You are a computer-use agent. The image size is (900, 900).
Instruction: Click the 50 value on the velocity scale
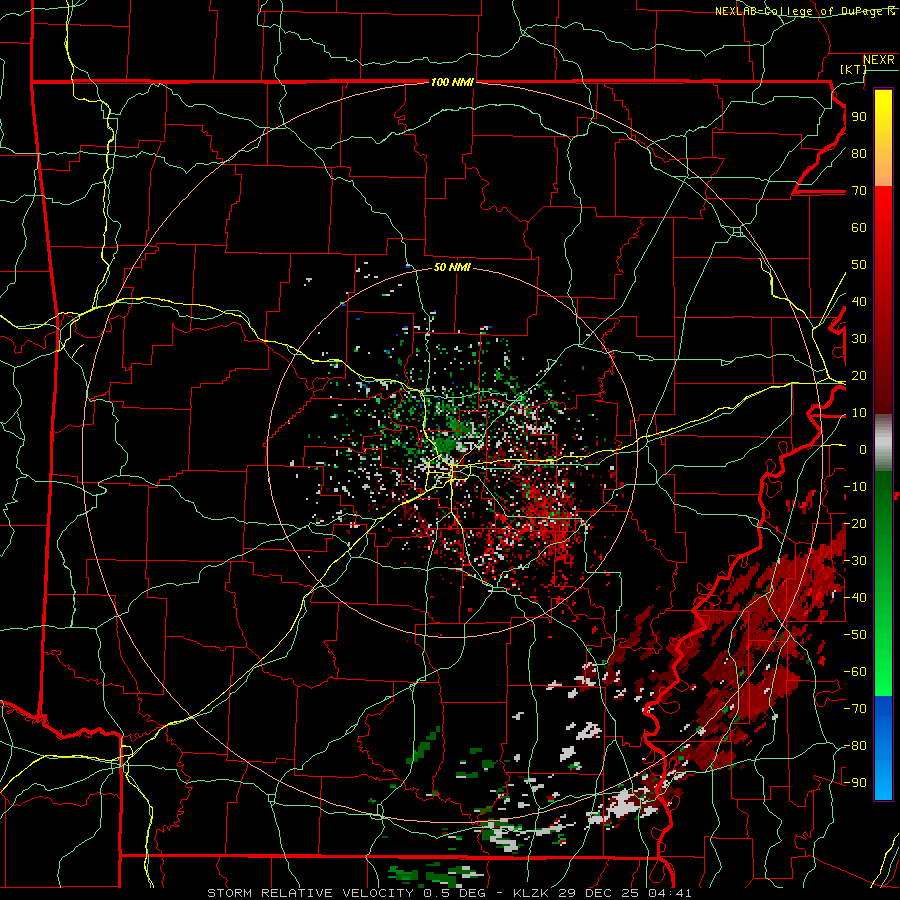click(x=859, y=265)
